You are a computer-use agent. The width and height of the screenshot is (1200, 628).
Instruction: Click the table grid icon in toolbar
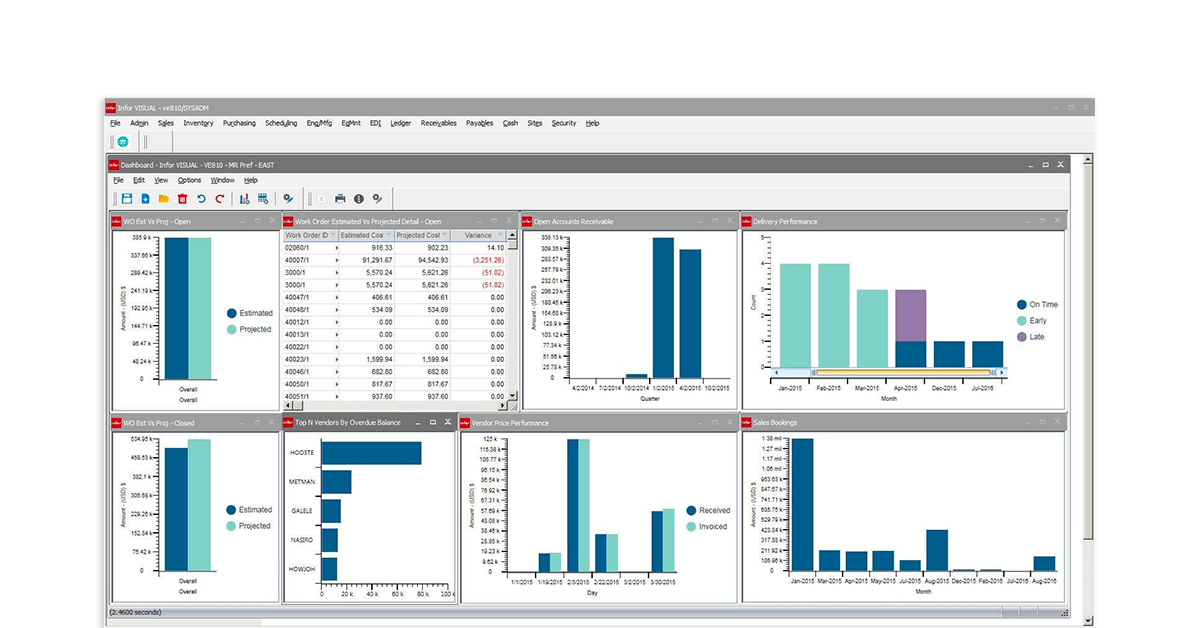pos(263,199)
